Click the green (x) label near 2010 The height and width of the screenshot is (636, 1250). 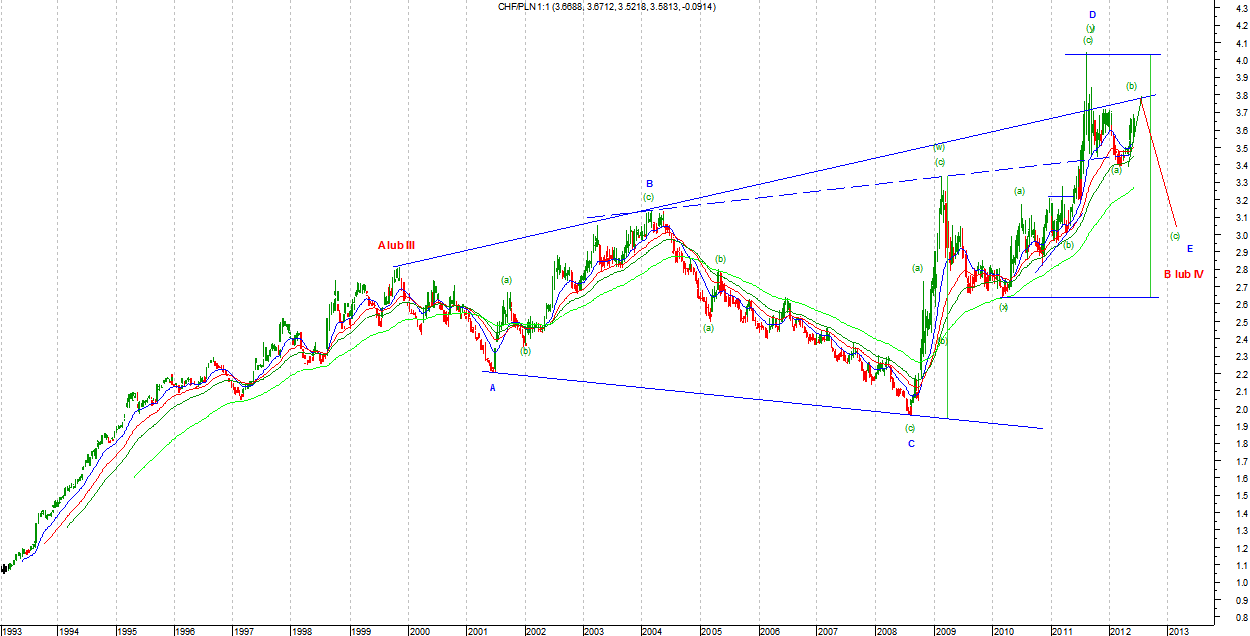tap(1003, 307)
